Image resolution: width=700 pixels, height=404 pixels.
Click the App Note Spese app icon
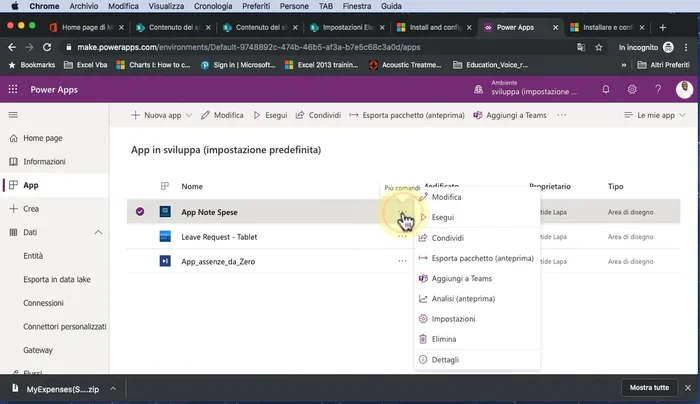point(165,212)
